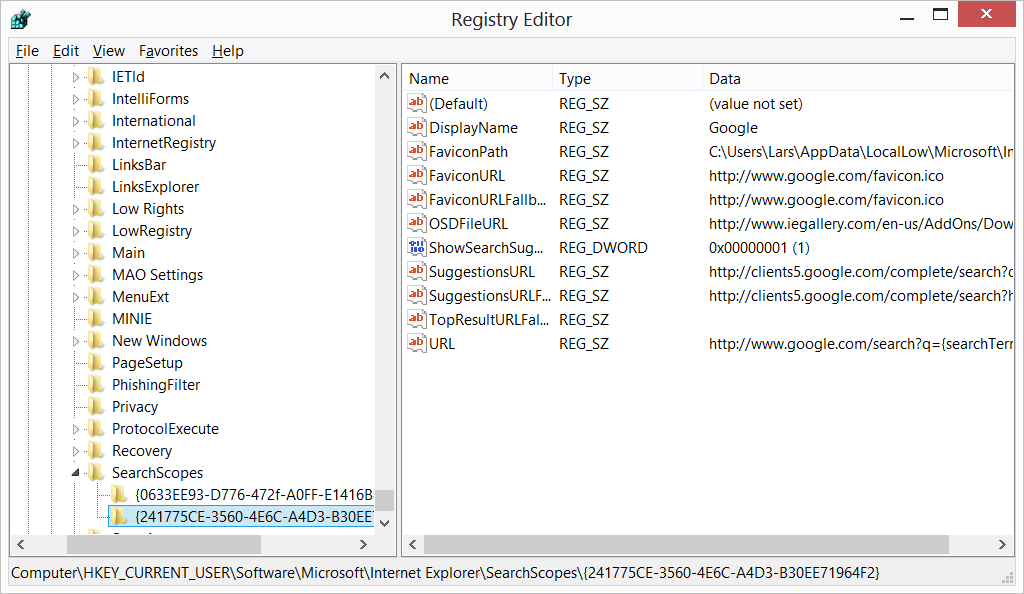Image resolution: width=1024 pixels, height=594 pixels.
Task: Click the Recovery folder icon
Action: coord(96,450)
